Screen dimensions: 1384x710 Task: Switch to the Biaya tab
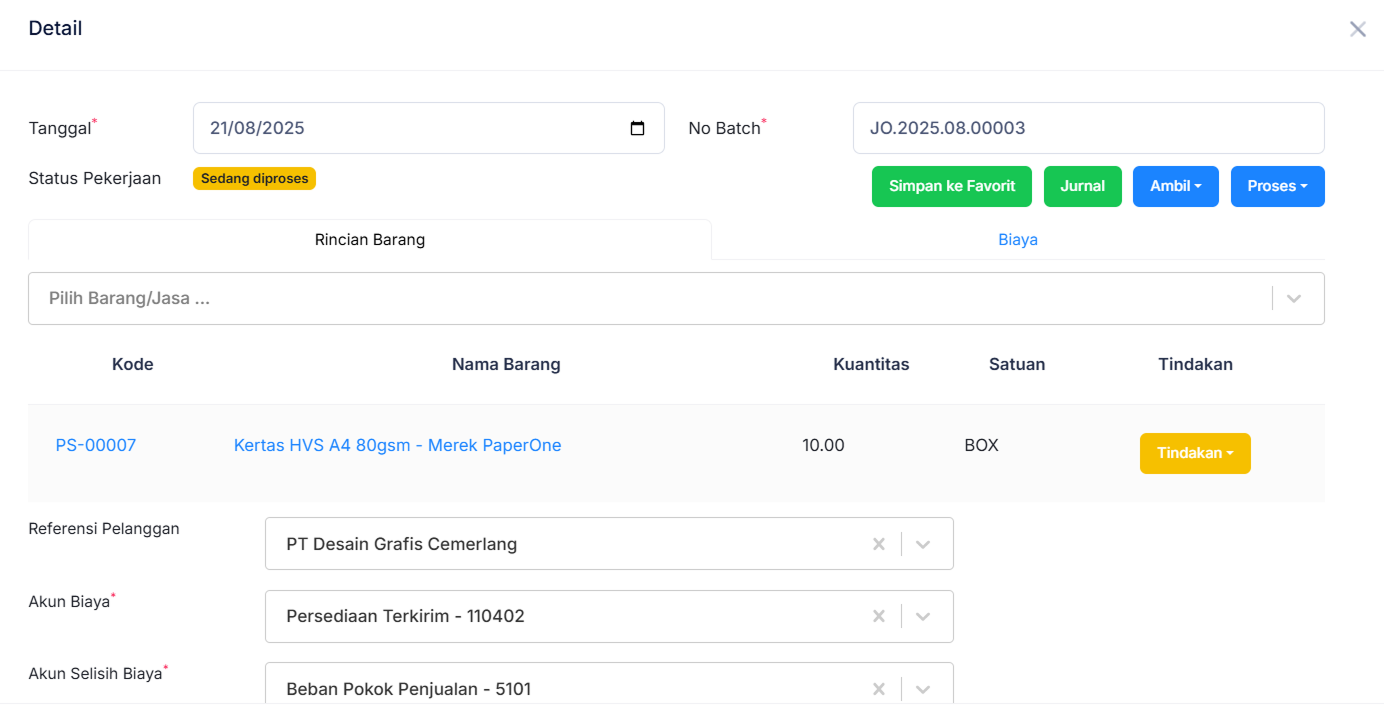tap(1017, 240)
